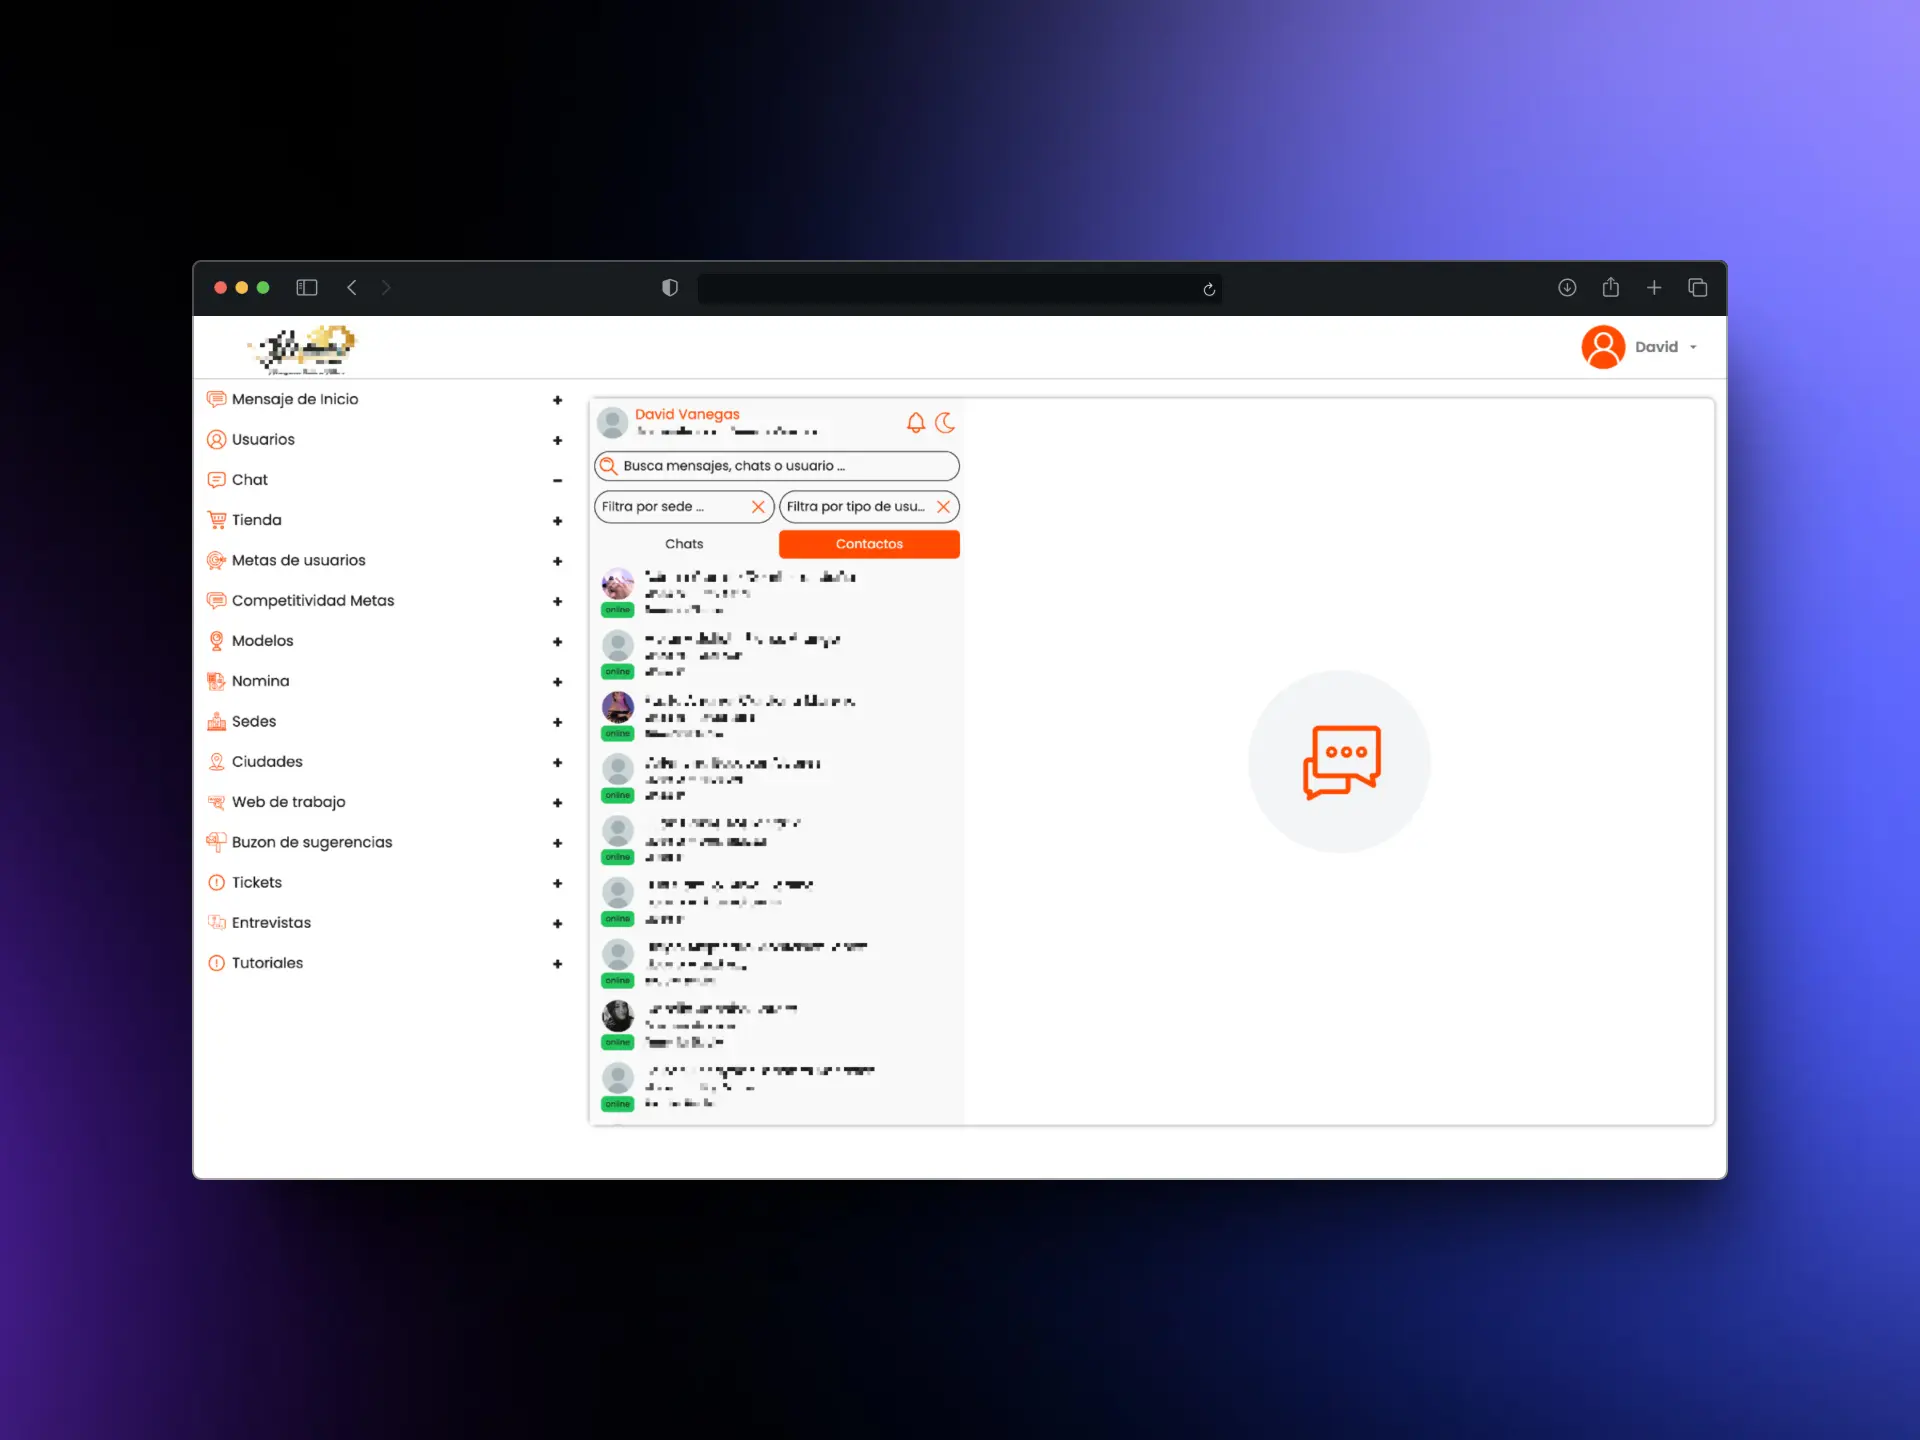This screenshot has width=1920, height=1440.
Task: Open the Modelos sidebar menu label
Action: coord(262,641)
